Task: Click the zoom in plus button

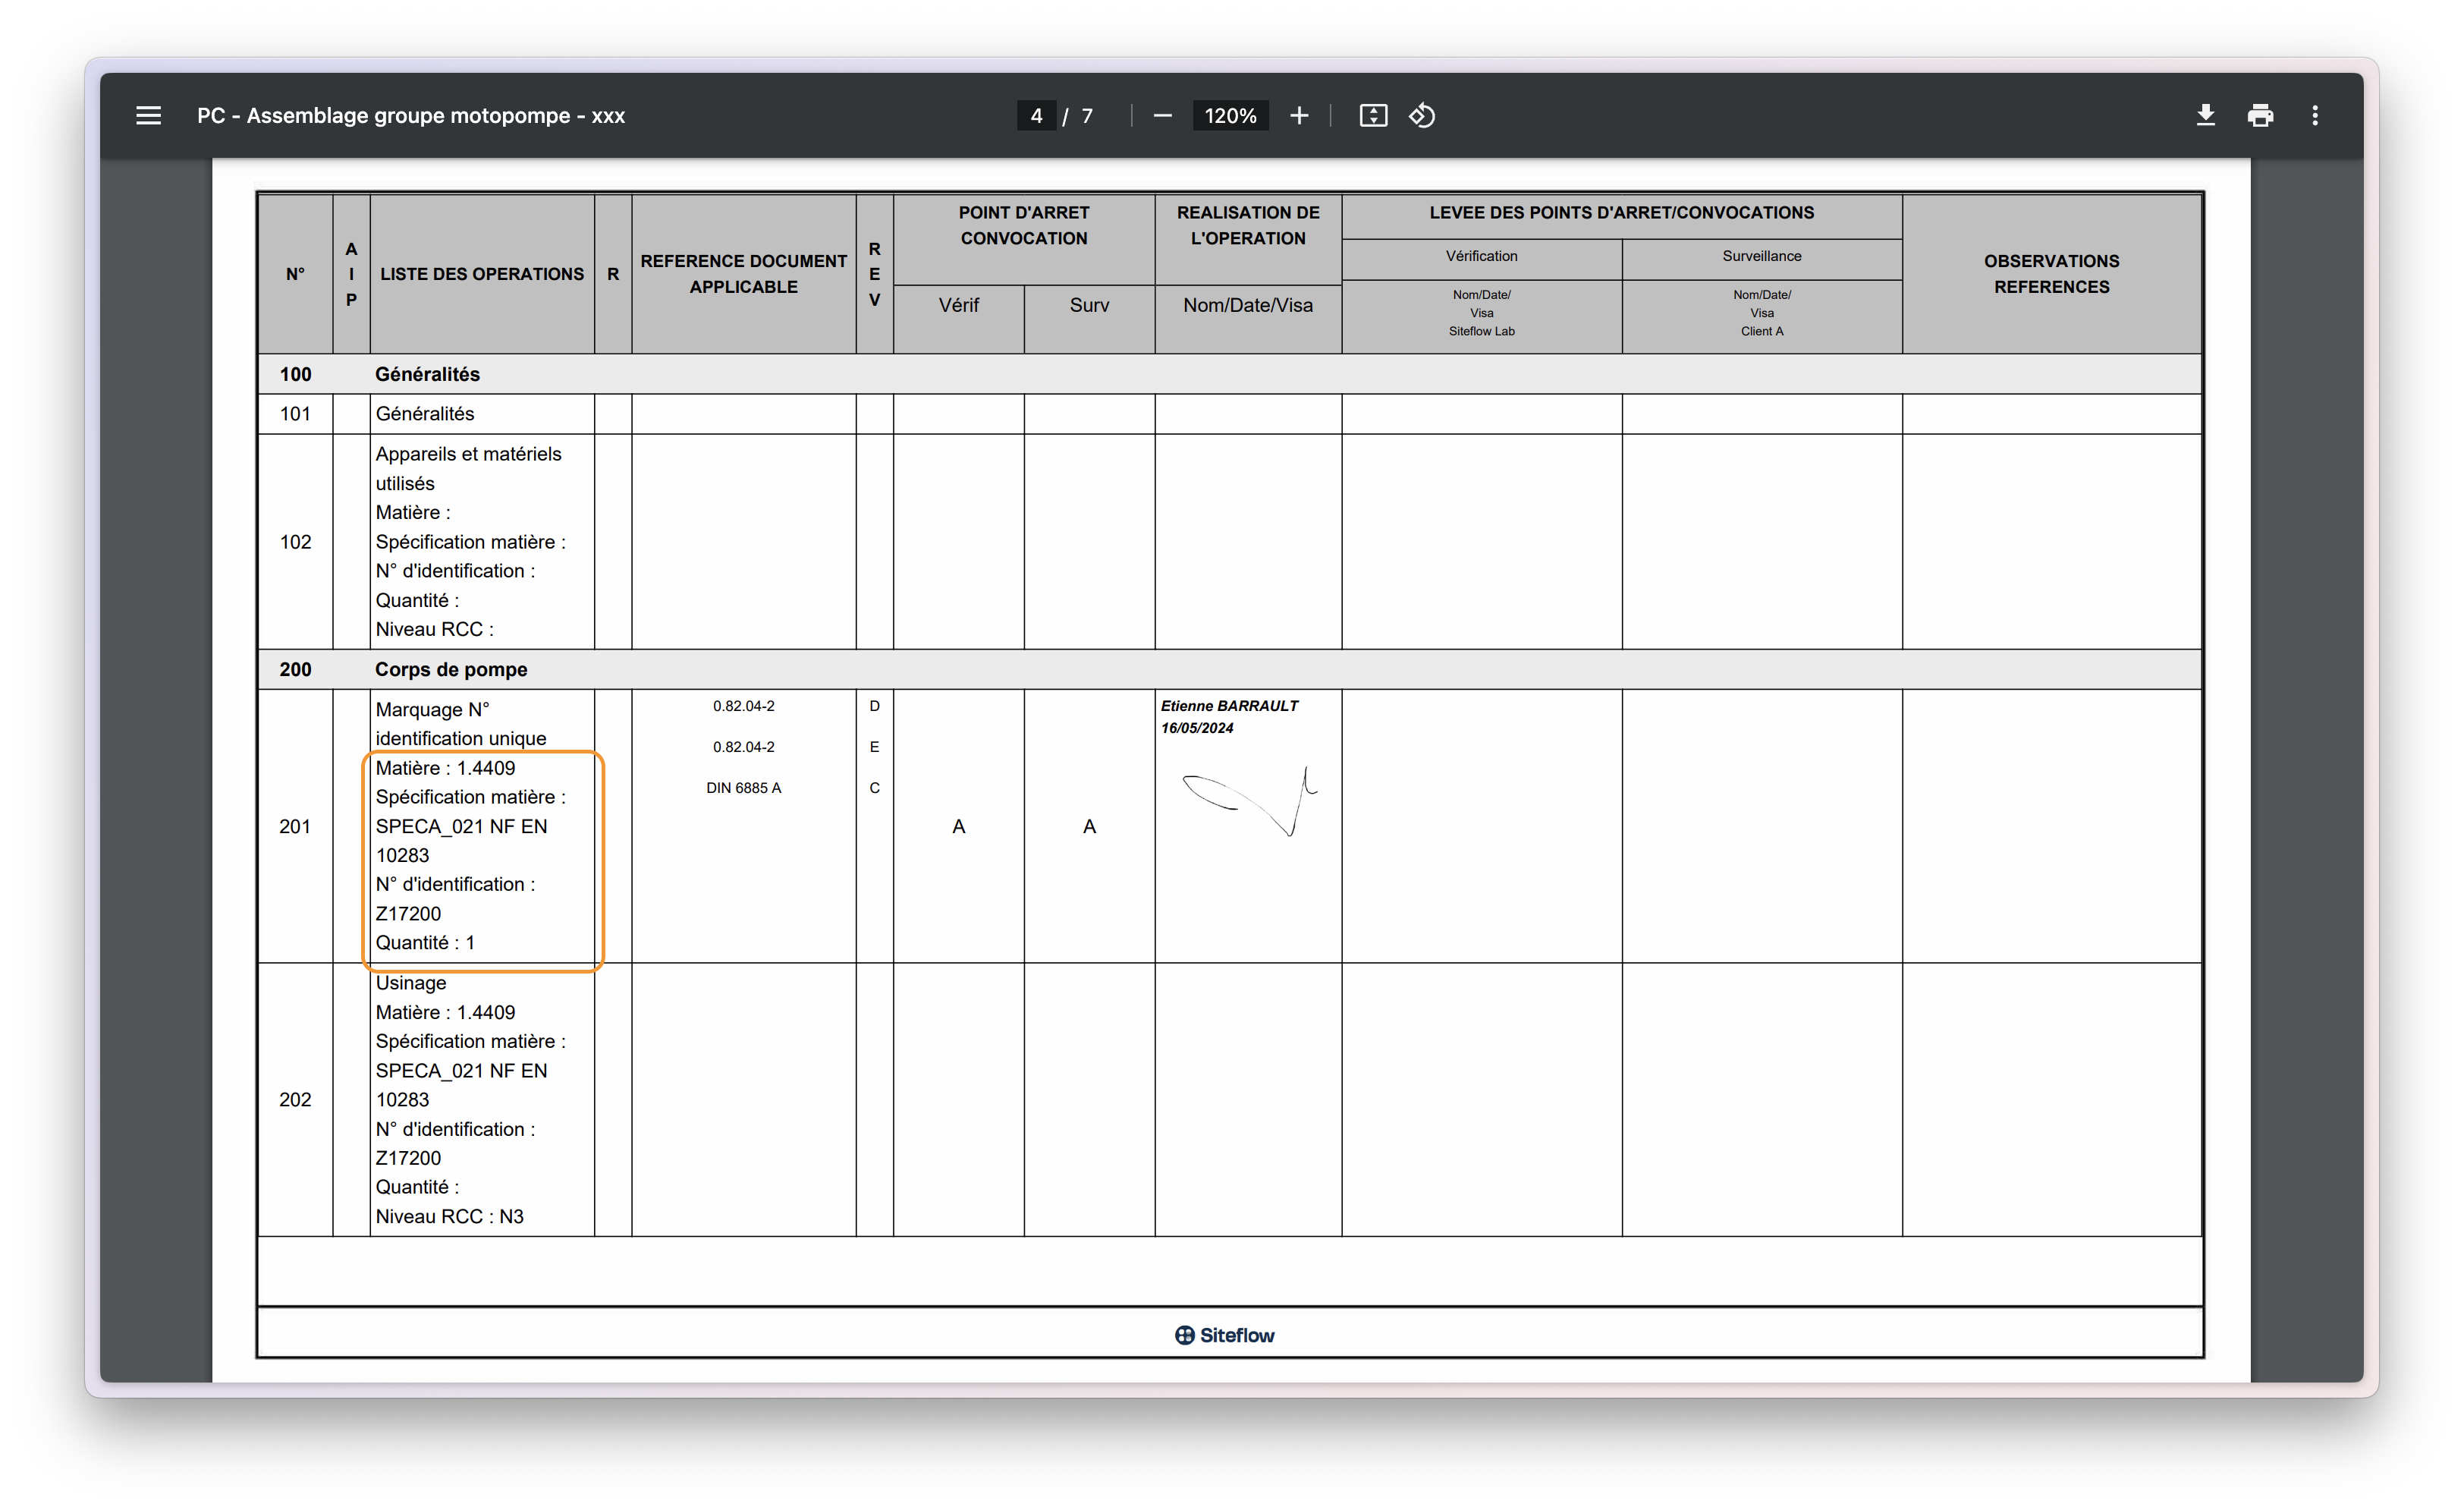Action: (x=1299, y=116)
